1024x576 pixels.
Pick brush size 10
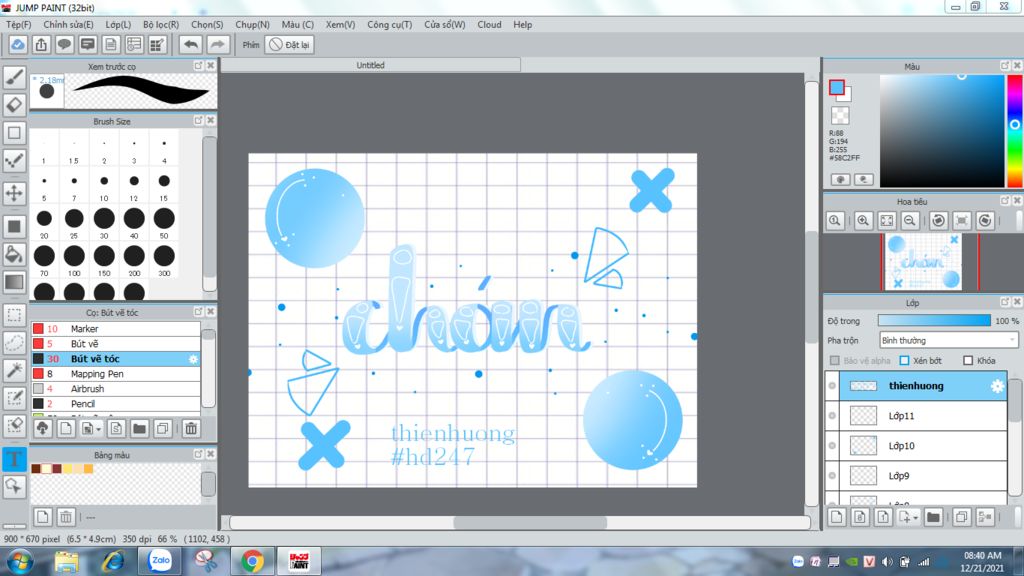104,185
